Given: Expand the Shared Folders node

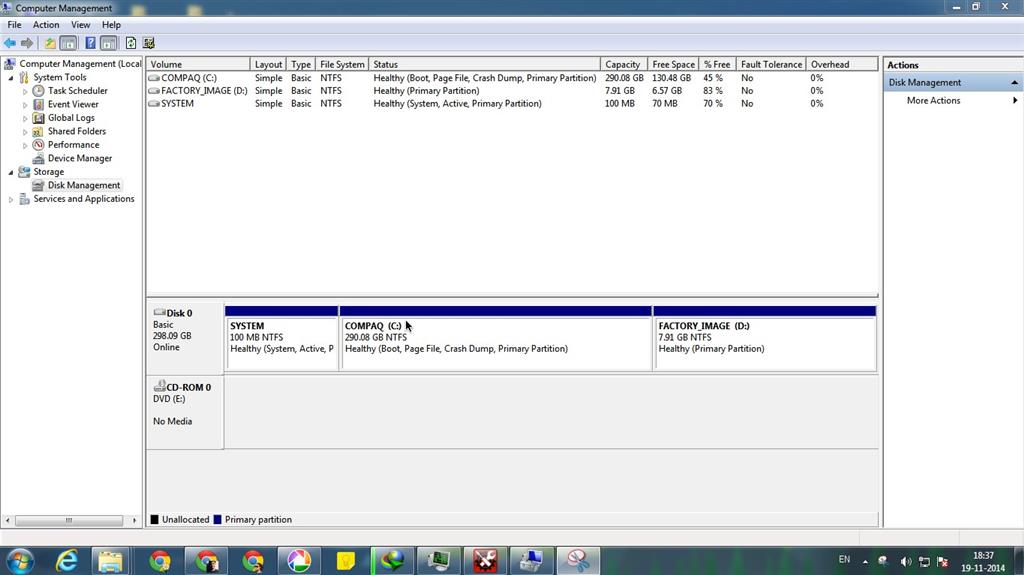Looking at the screenshot, I should 25,132.
